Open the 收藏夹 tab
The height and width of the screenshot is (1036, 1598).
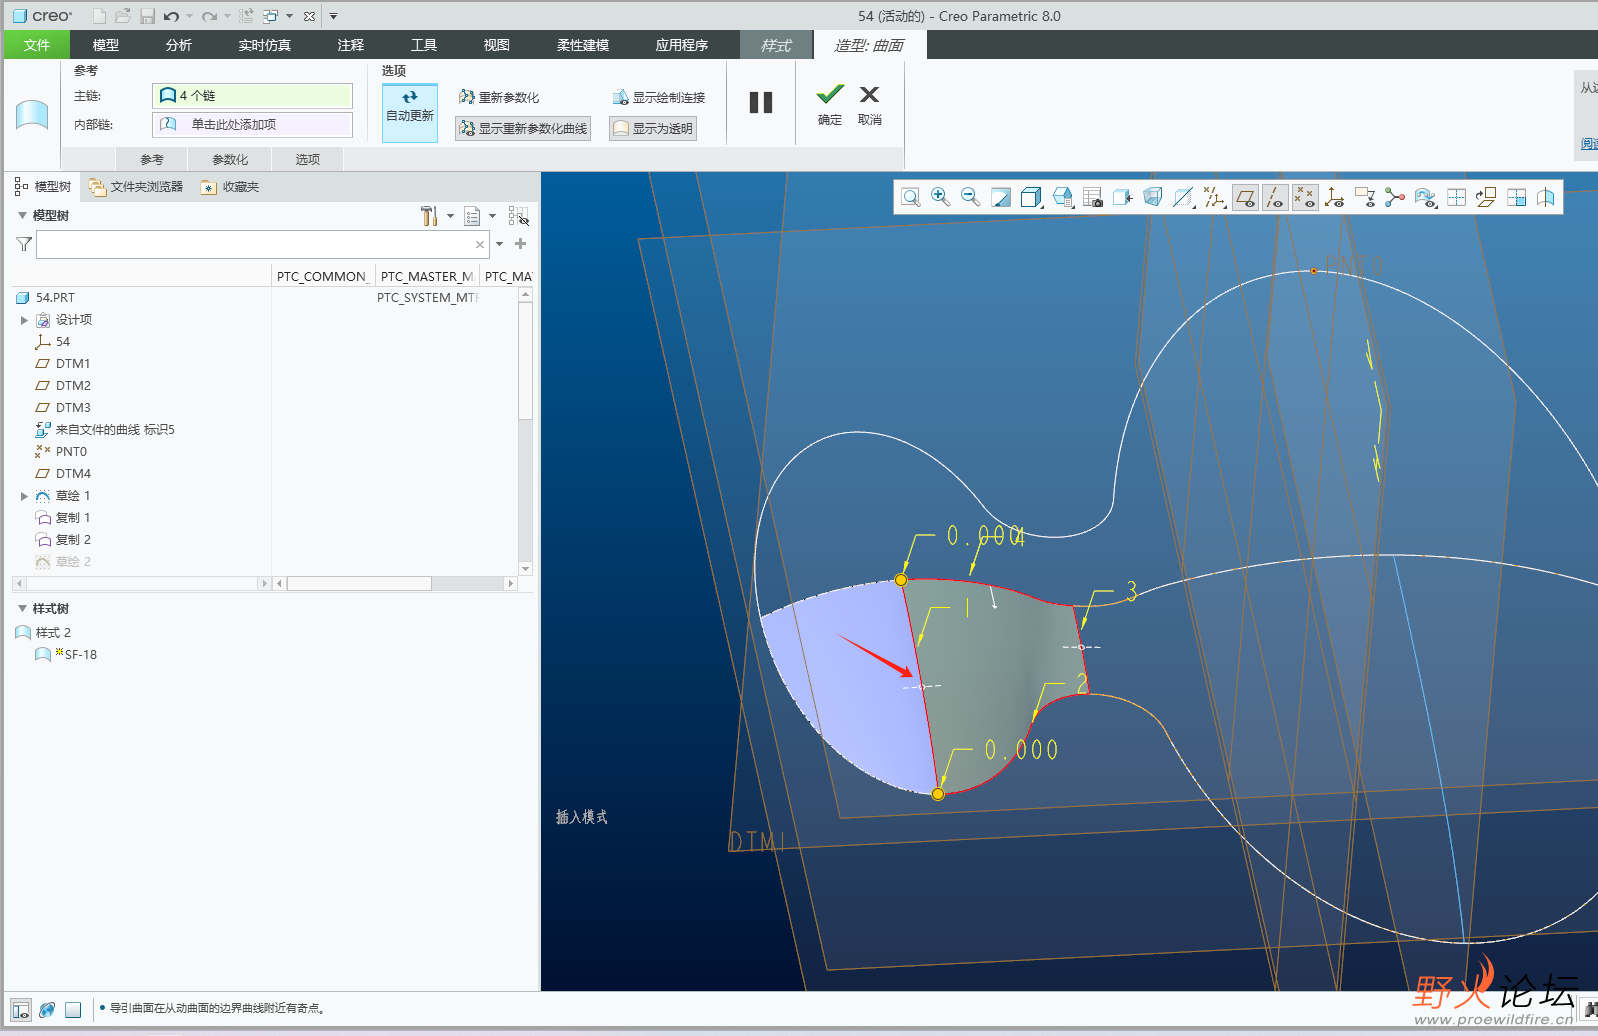coord(230,187)
